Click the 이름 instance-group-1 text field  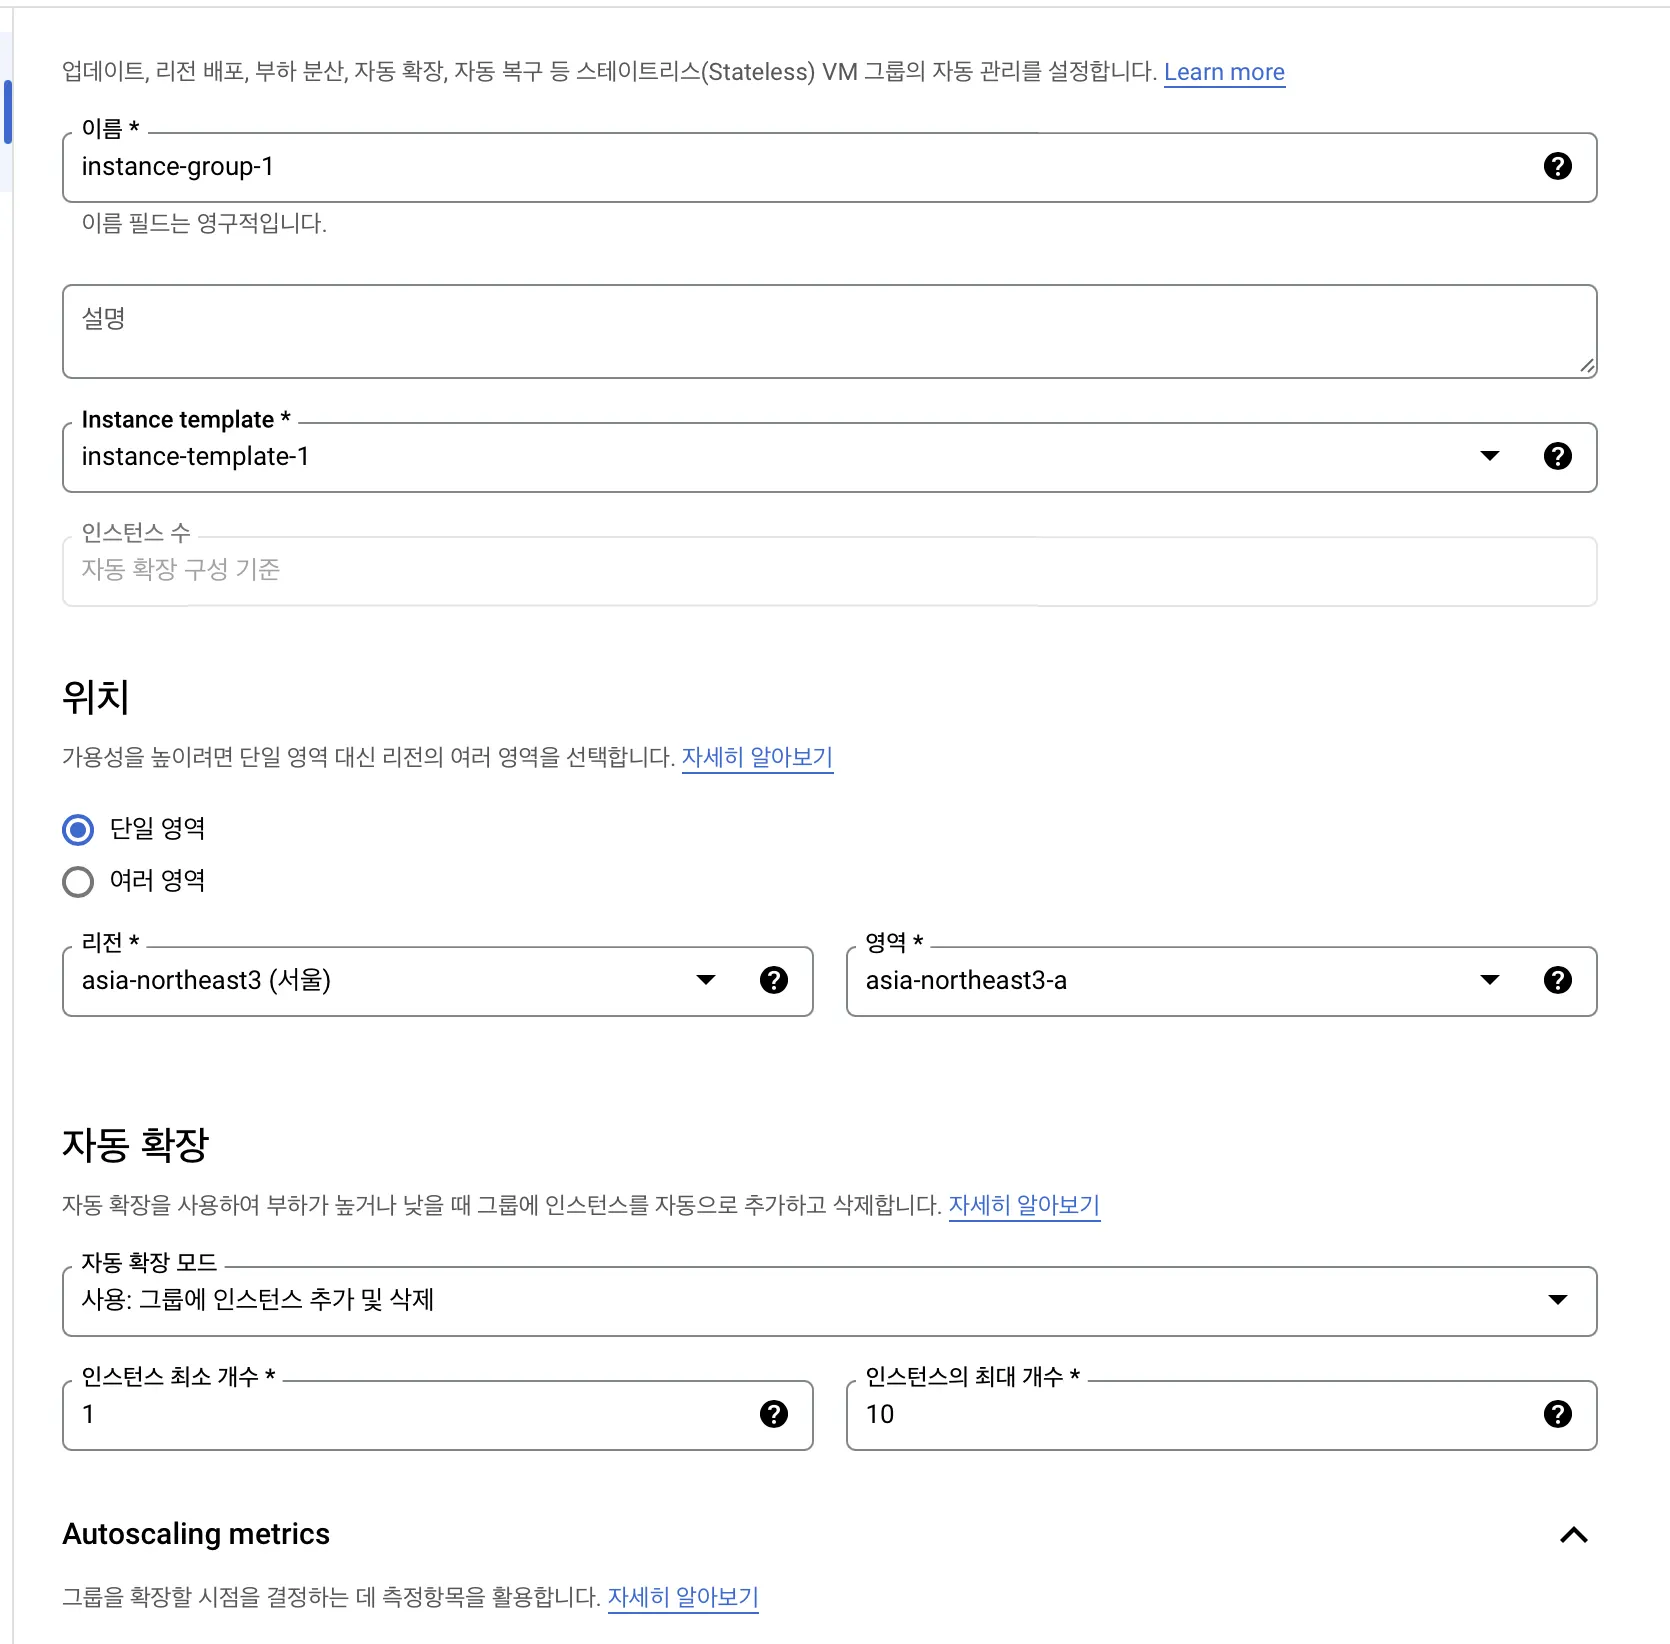pyautogui.click(x=800, y=167)
